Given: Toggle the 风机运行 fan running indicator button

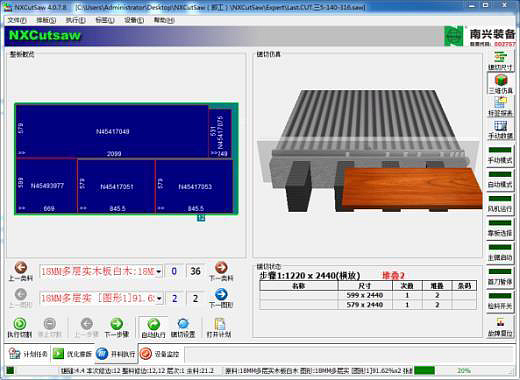Looking at the screenshot, I should pos(500,204).
